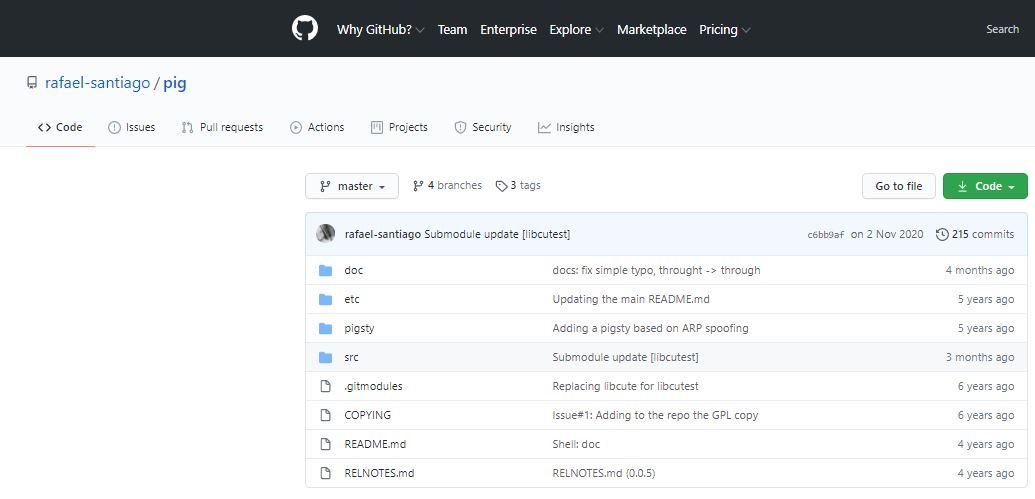Click the 'on 2 Nov 2020' date
Viewport: 1035px width, 499px height.
886,234
